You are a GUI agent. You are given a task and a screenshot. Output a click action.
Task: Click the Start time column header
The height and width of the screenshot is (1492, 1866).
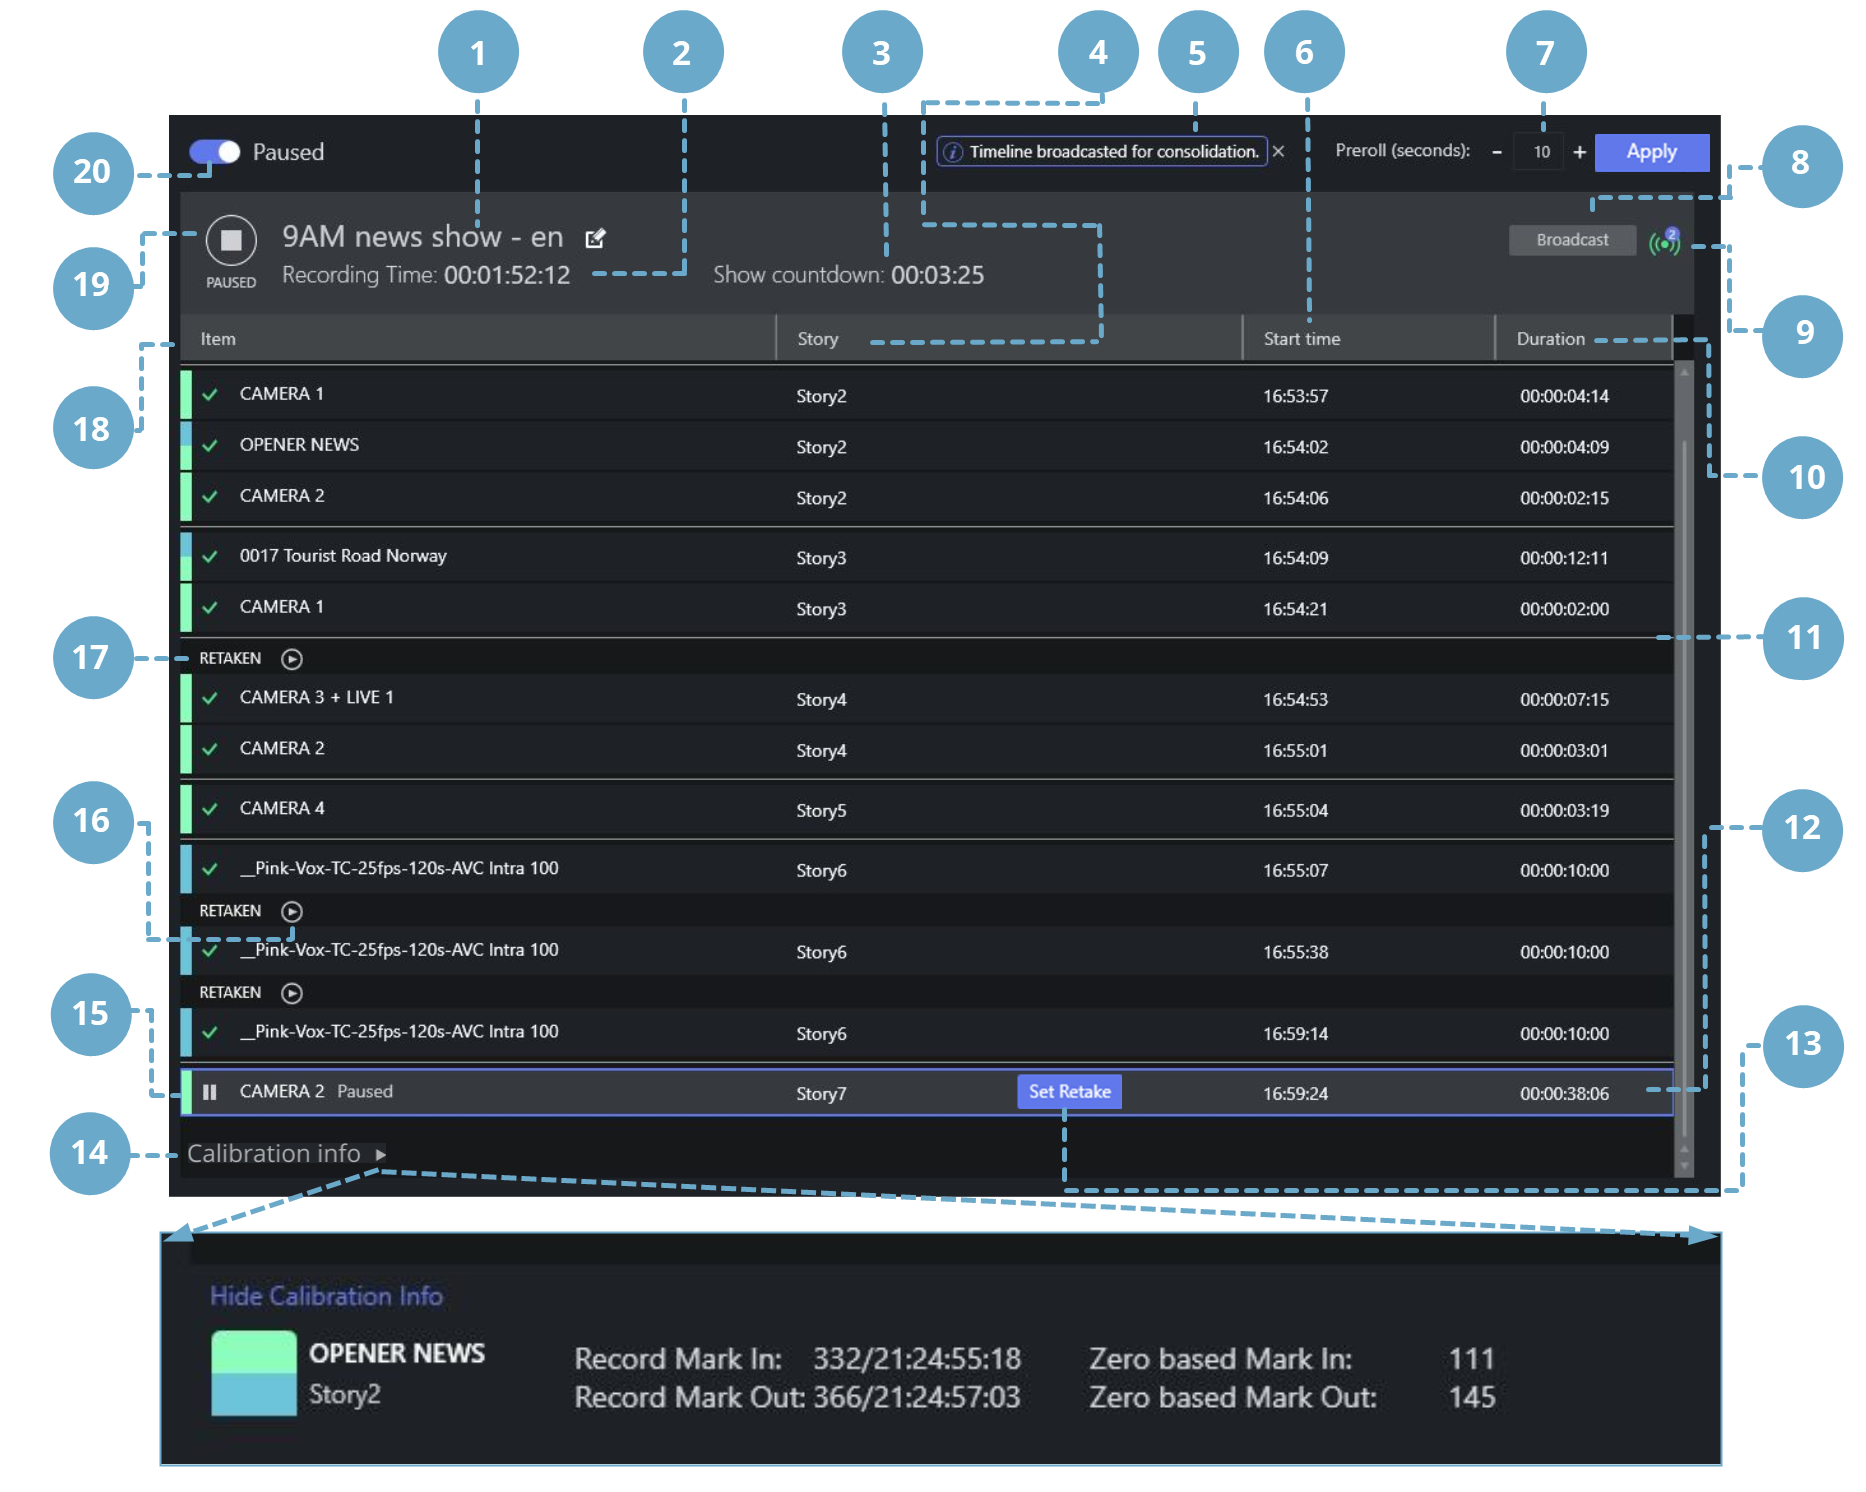tap(1301, 339)
